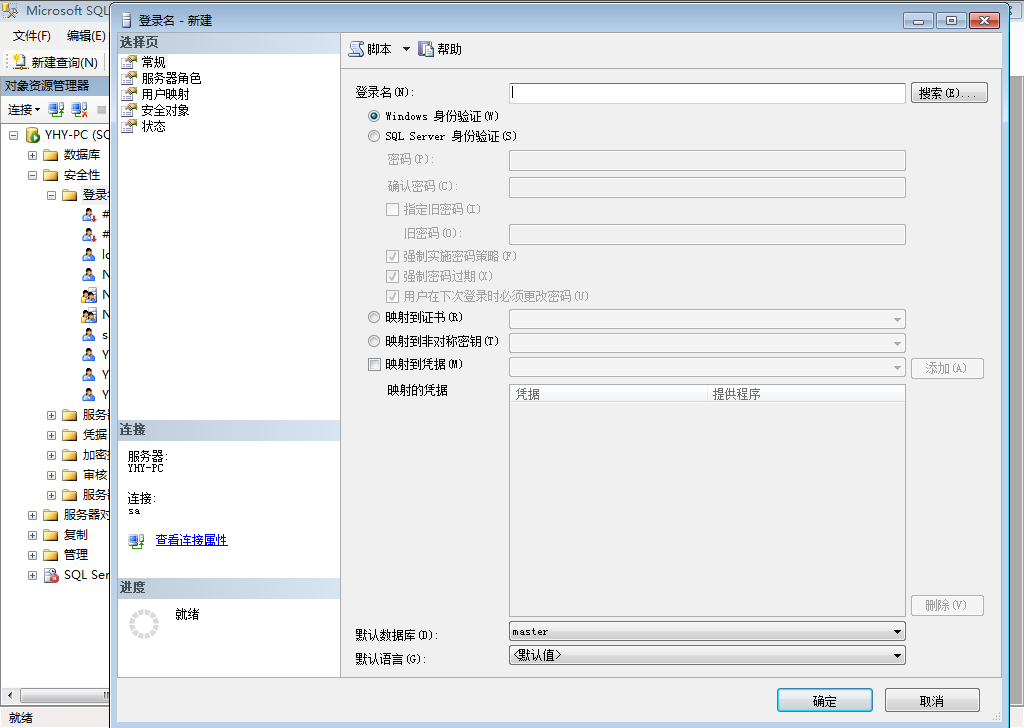Open the 默认语言 dropdown
Viewport: 1024px width, 728px height.
click(707, 655)
